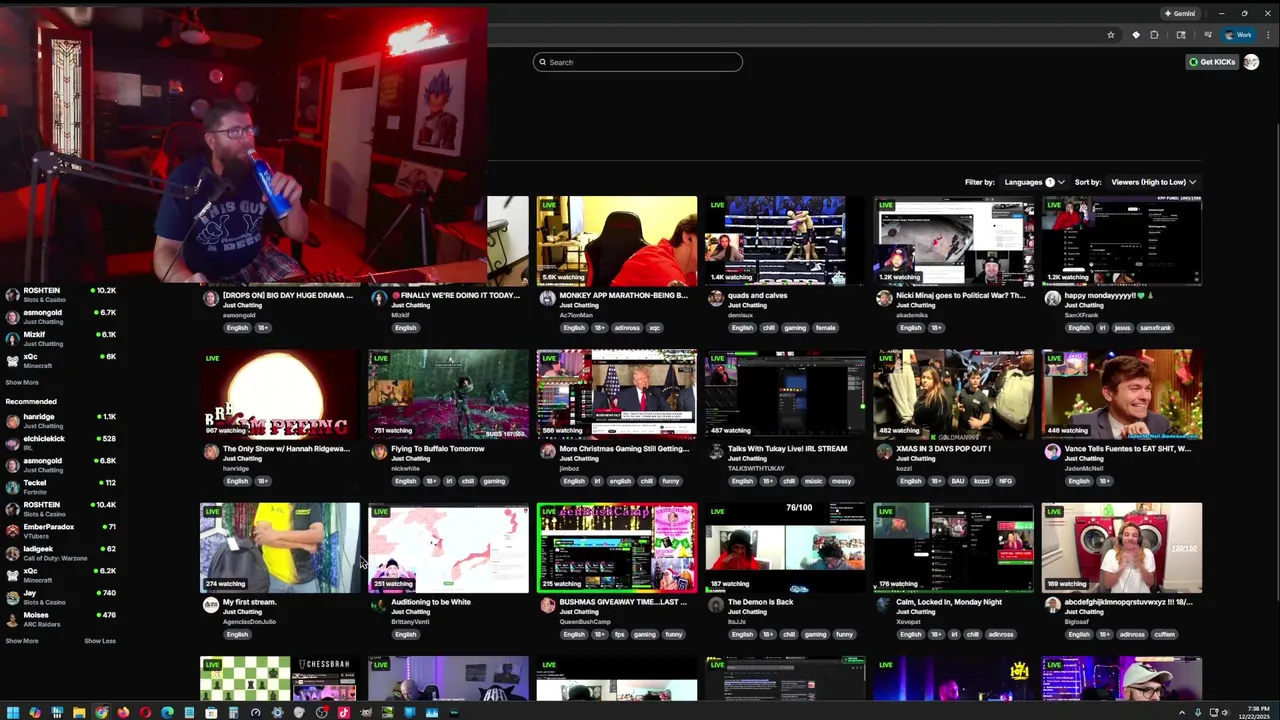
Task: Open Mizkif in the sidebar
Action: (x=60, y=338)
